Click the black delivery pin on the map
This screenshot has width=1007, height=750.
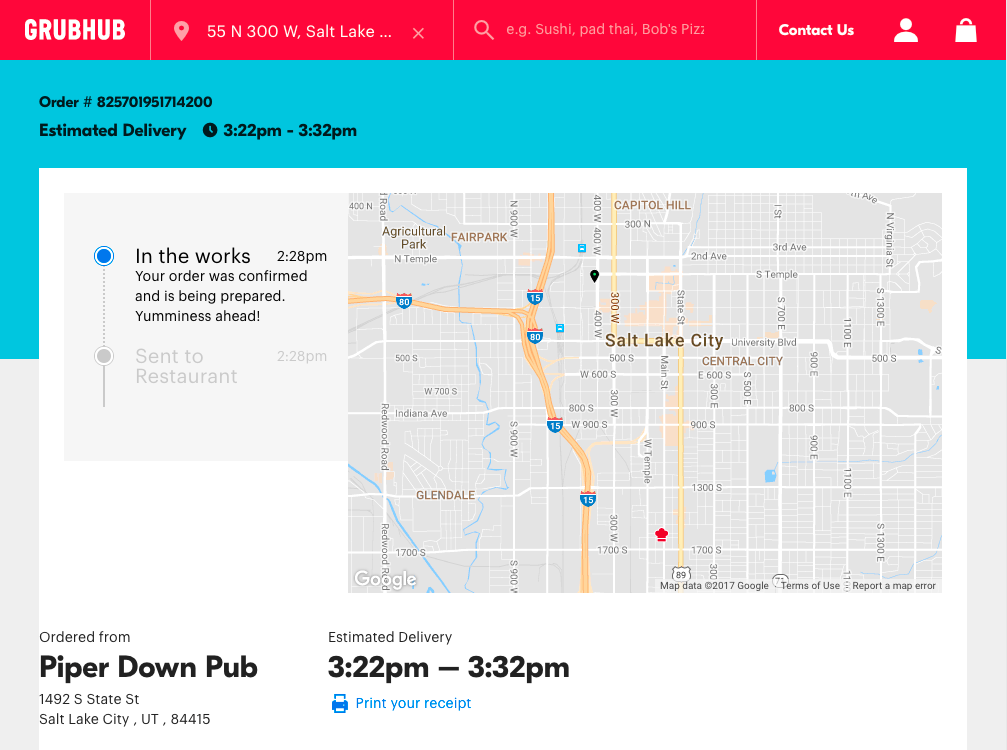(x=594, y=277)
